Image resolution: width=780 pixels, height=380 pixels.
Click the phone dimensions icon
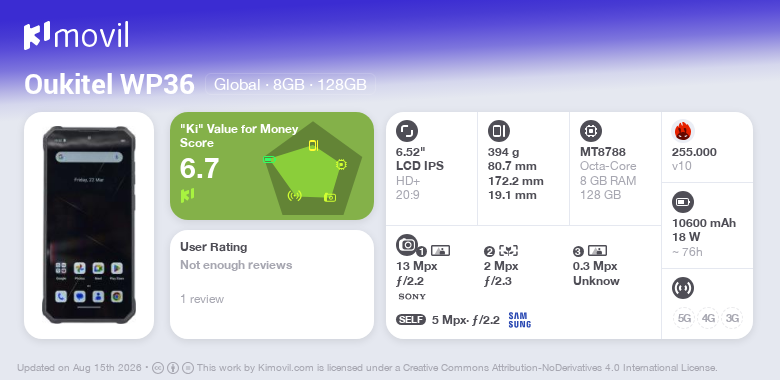click(498, 131)
